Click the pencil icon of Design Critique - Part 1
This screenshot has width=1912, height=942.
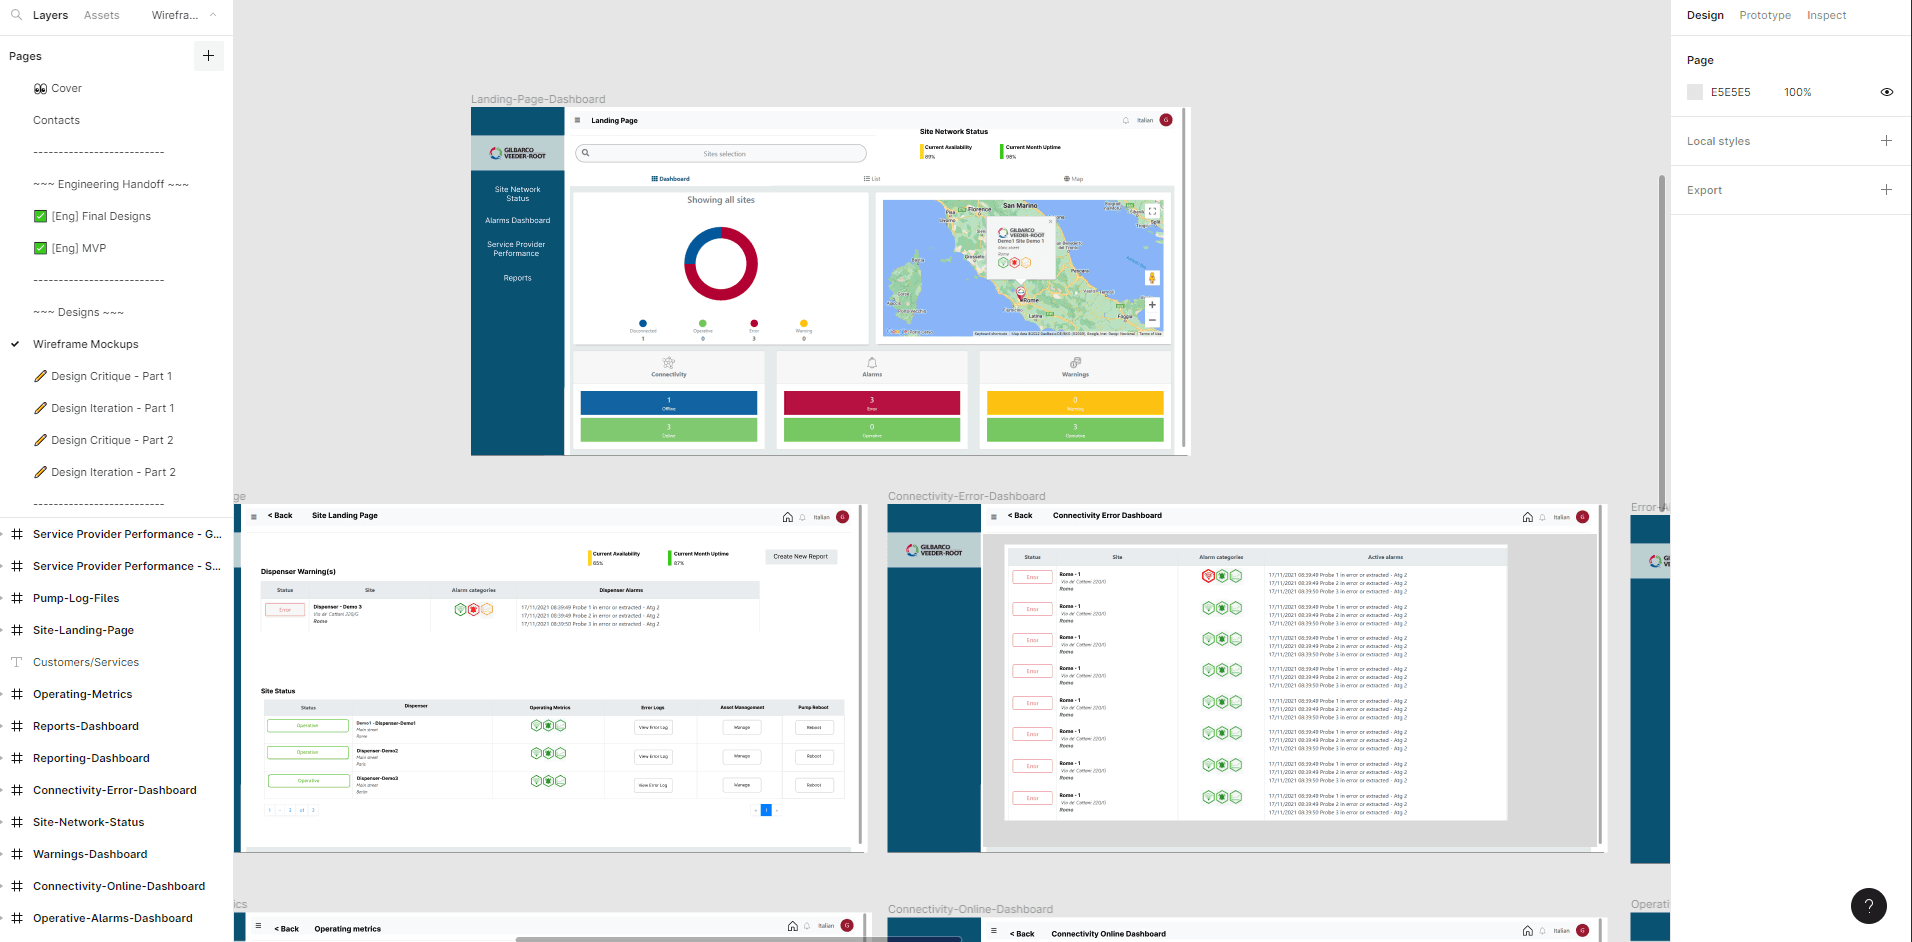click(x=40, y=376)
